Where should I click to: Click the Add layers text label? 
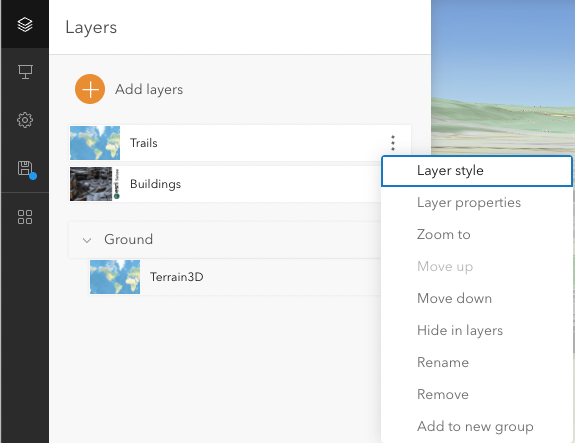pyautogui.click(x=149, y=89)
